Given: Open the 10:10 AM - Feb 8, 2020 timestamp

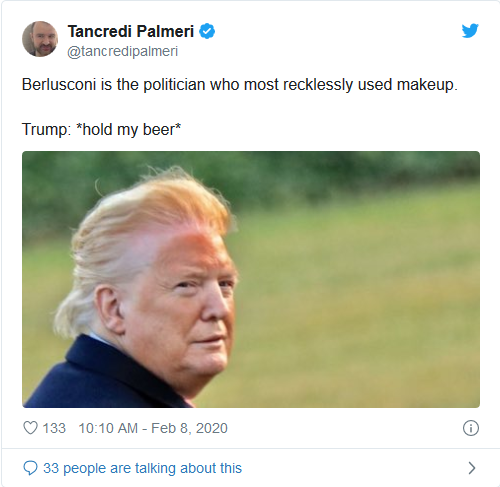Looking at the screenshot, I should 153,428.
